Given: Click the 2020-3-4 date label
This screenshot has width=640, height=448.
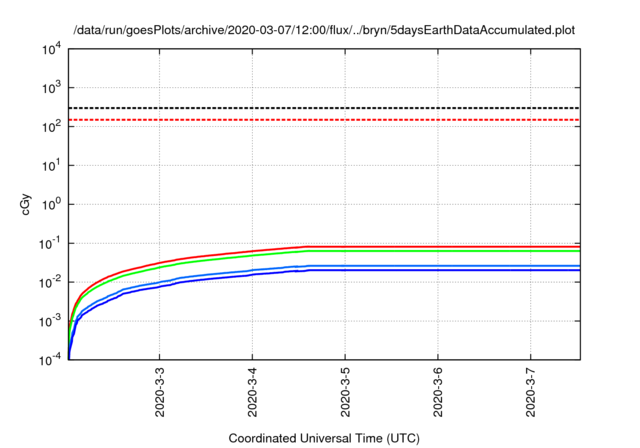Looking at the screenshot, I should click(252, 392).
